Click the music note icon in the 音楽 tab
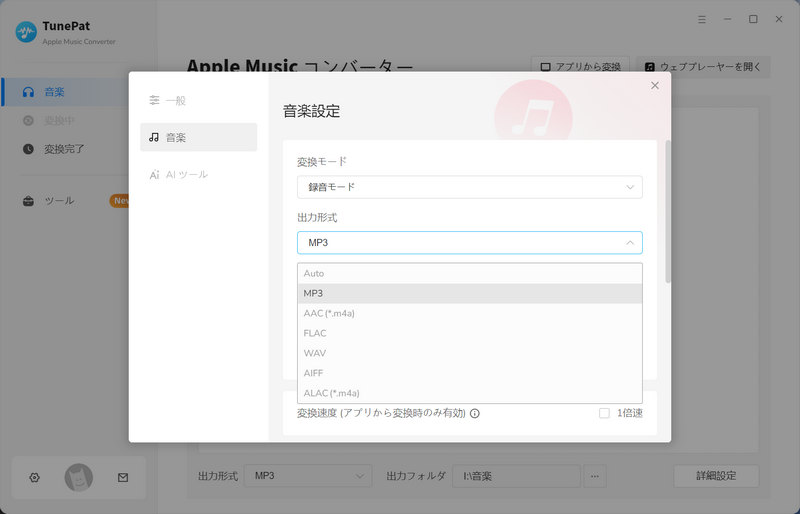The image size is (800, 514). point(154,137)
